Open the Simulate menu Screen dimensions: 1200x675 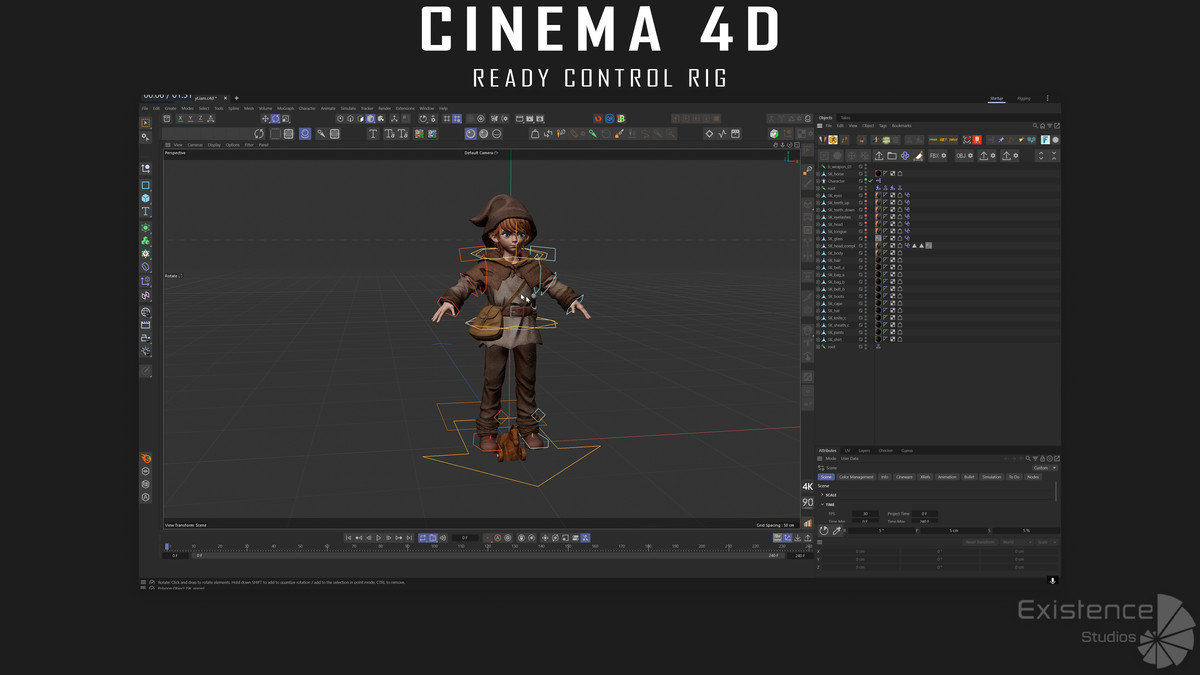348,108
